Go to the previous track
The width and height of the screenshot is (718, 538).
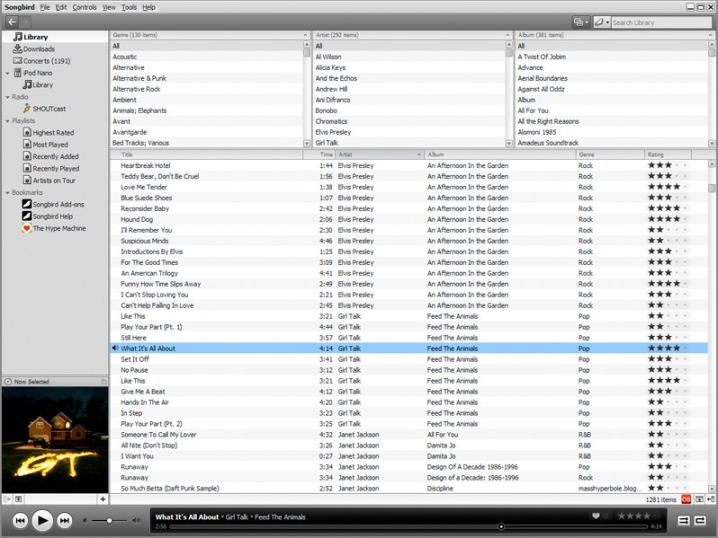coord(19,521)
